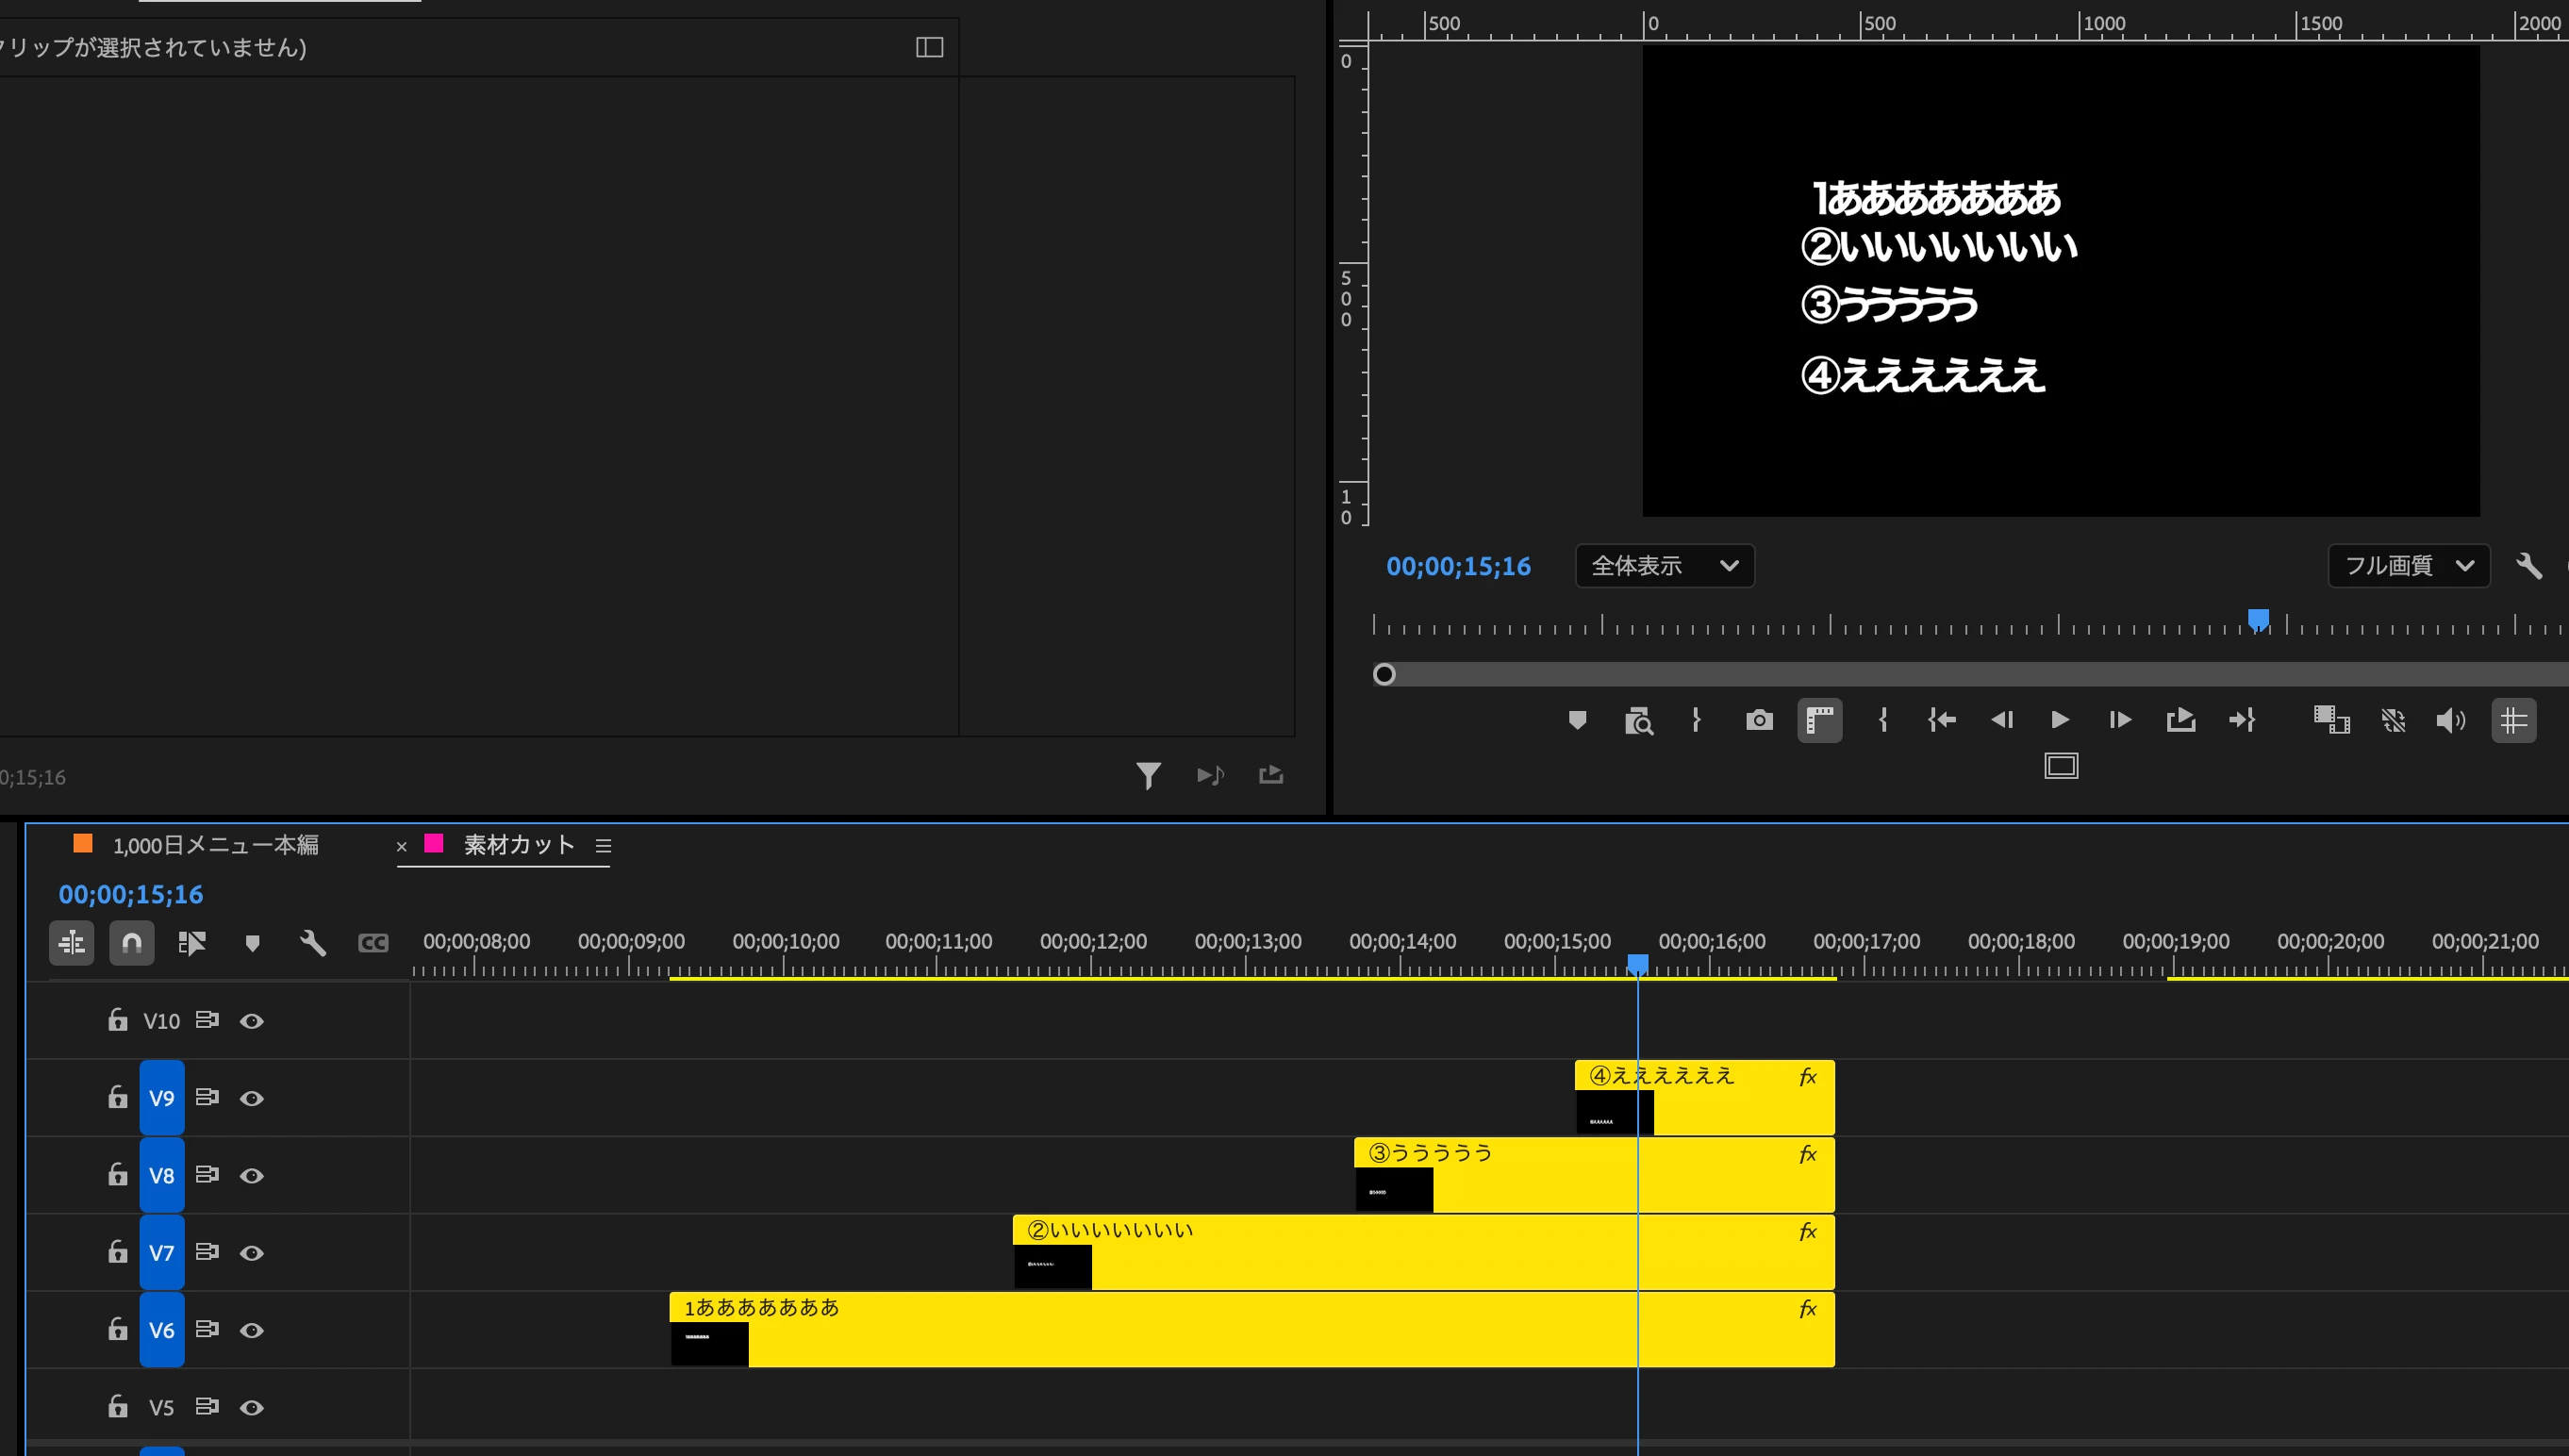The height and width of the screenshot is (1456, 2569).
Task: Lock track V9
Action: 117,1096
